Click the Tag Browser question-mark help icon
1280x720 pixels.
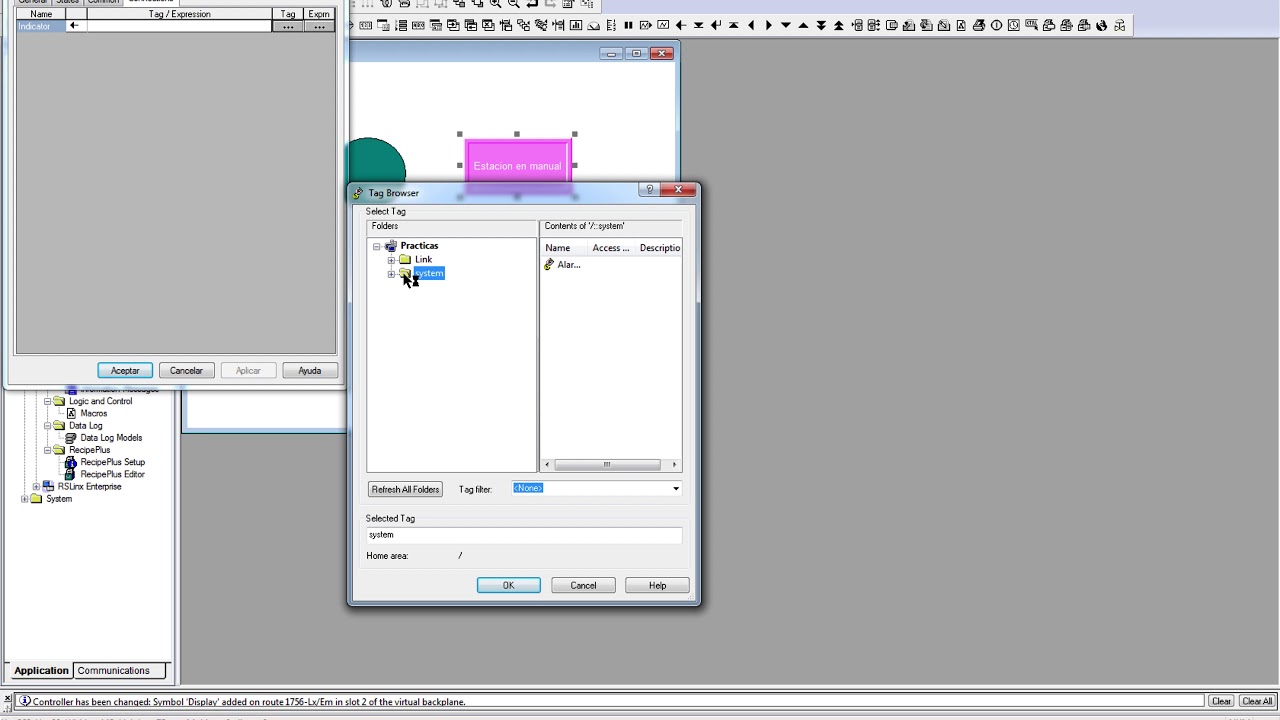point(649,190)
